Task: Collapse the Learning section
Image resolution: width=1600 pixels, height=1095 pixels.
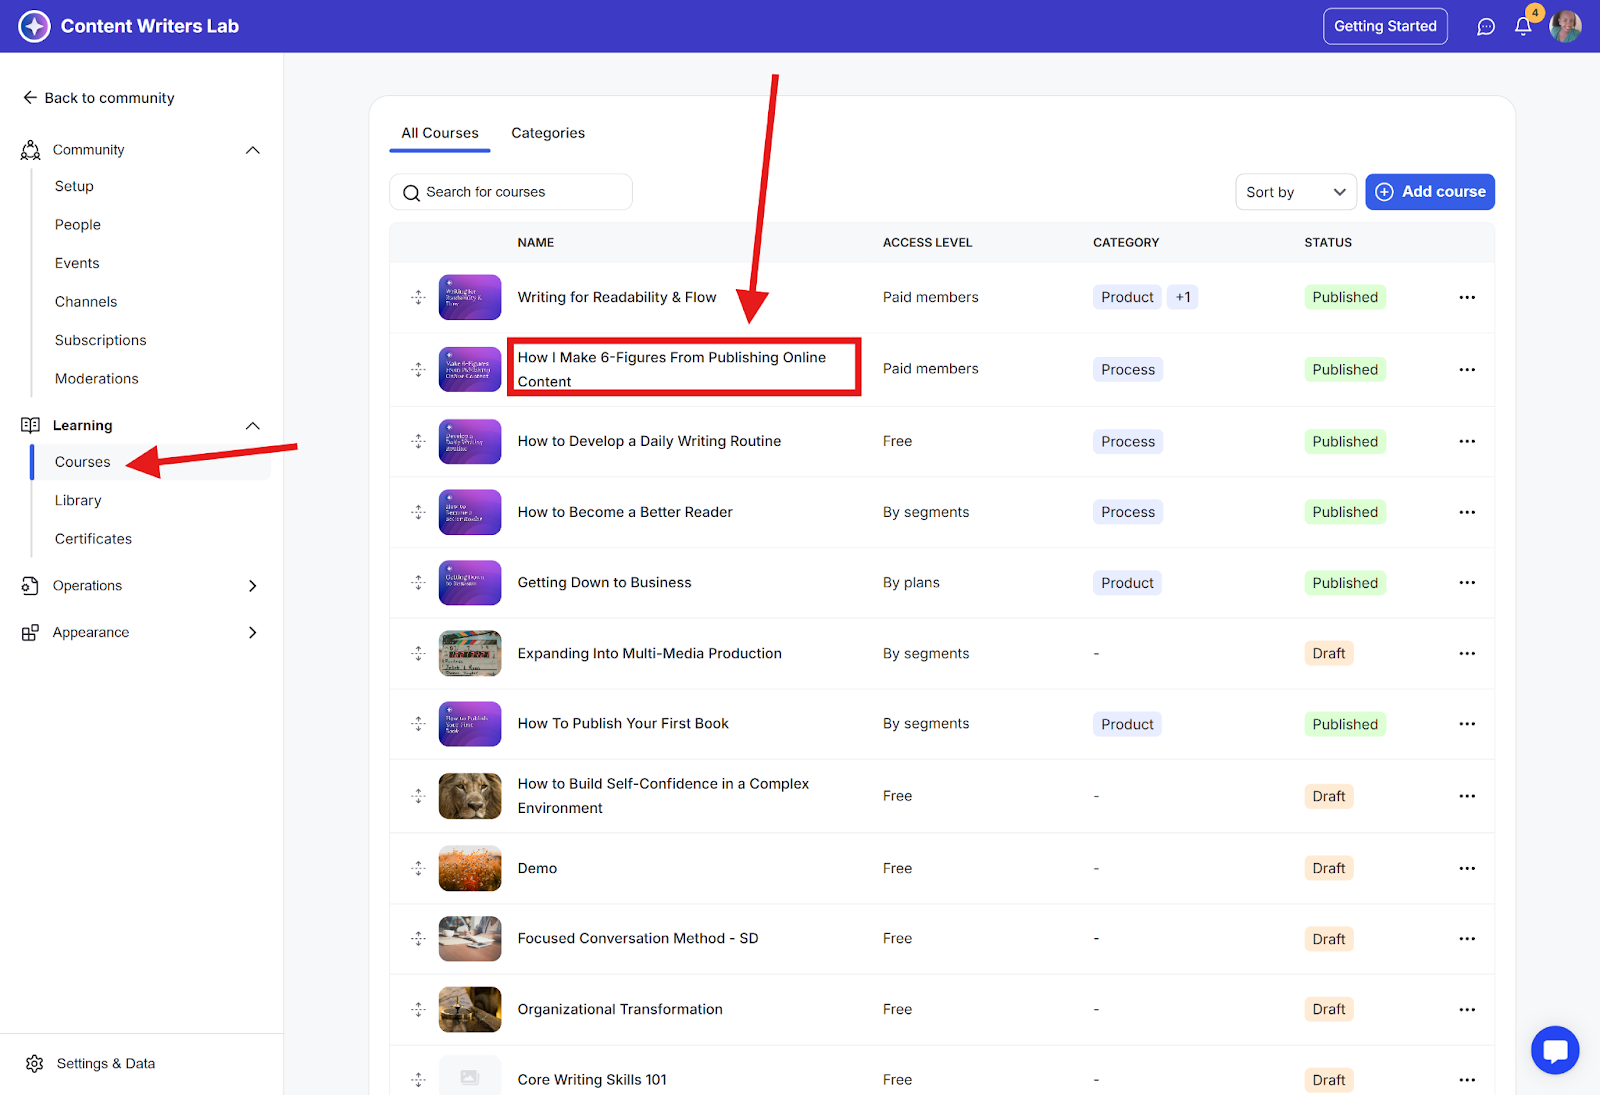Action: (252, 426)
